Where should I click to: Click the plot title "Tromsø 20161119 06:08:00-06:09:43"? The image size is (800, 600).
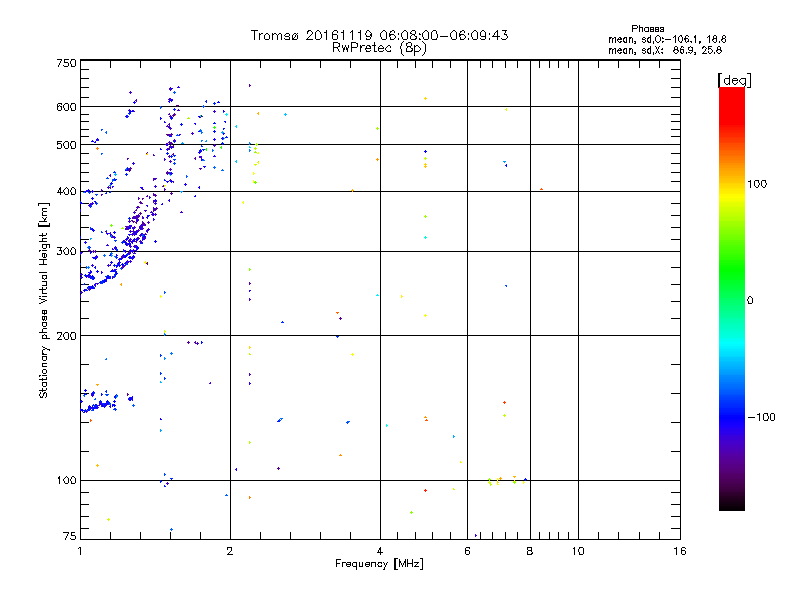[x=379, y=35]
